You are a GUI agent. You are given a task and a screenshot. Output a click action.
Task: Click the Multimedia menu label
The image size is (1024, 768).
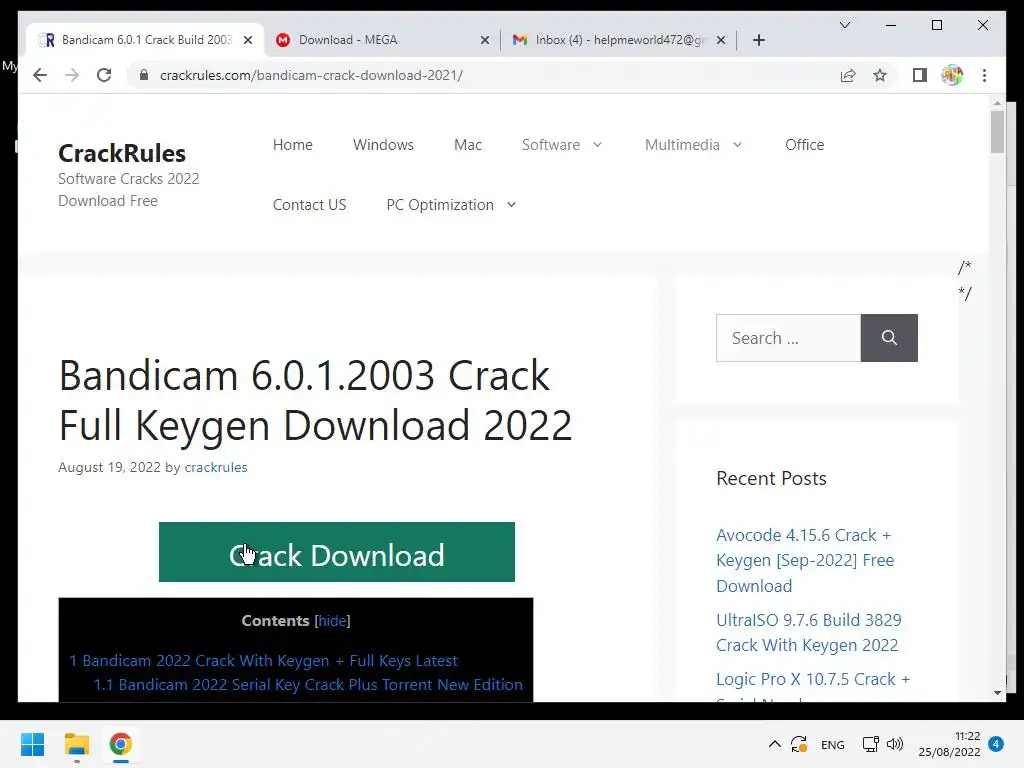682,144
